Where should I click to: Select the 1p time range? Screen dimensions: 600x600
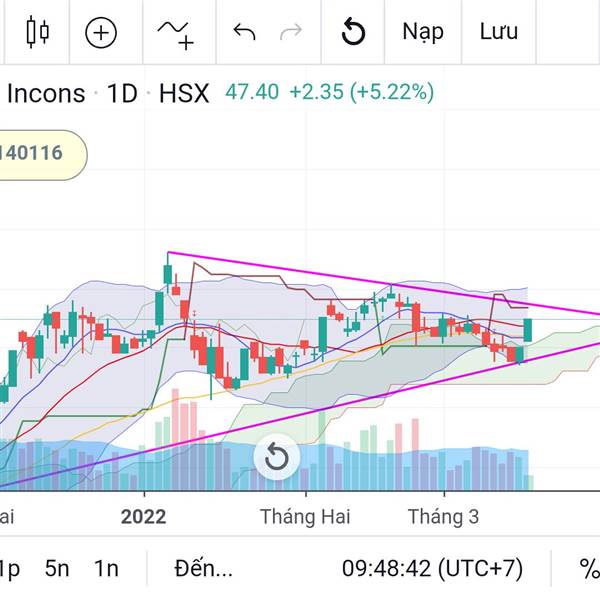(x=10, y=569)
